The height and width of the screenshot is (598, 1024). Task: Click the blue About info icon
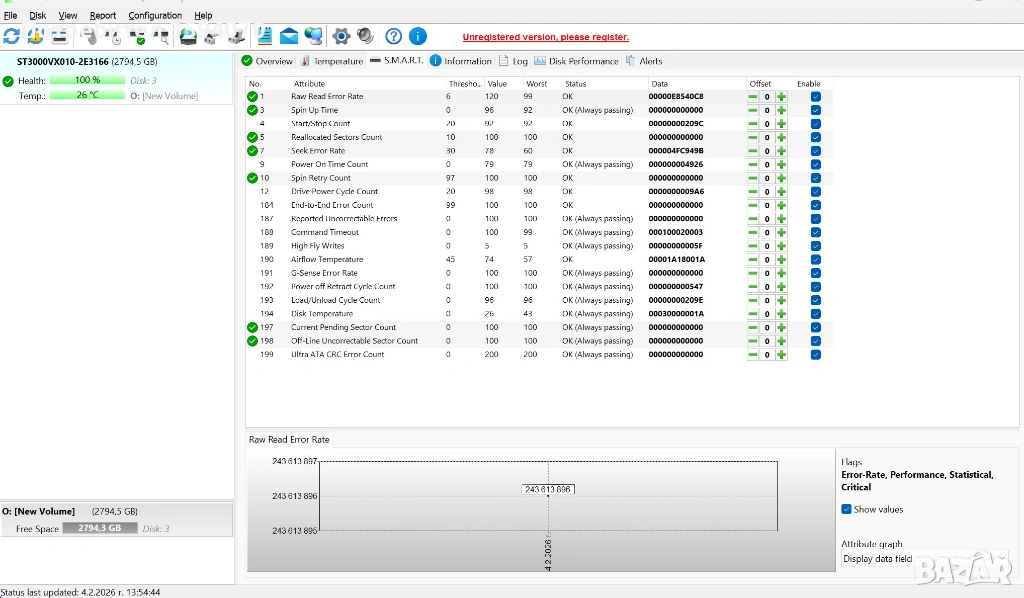418,36
